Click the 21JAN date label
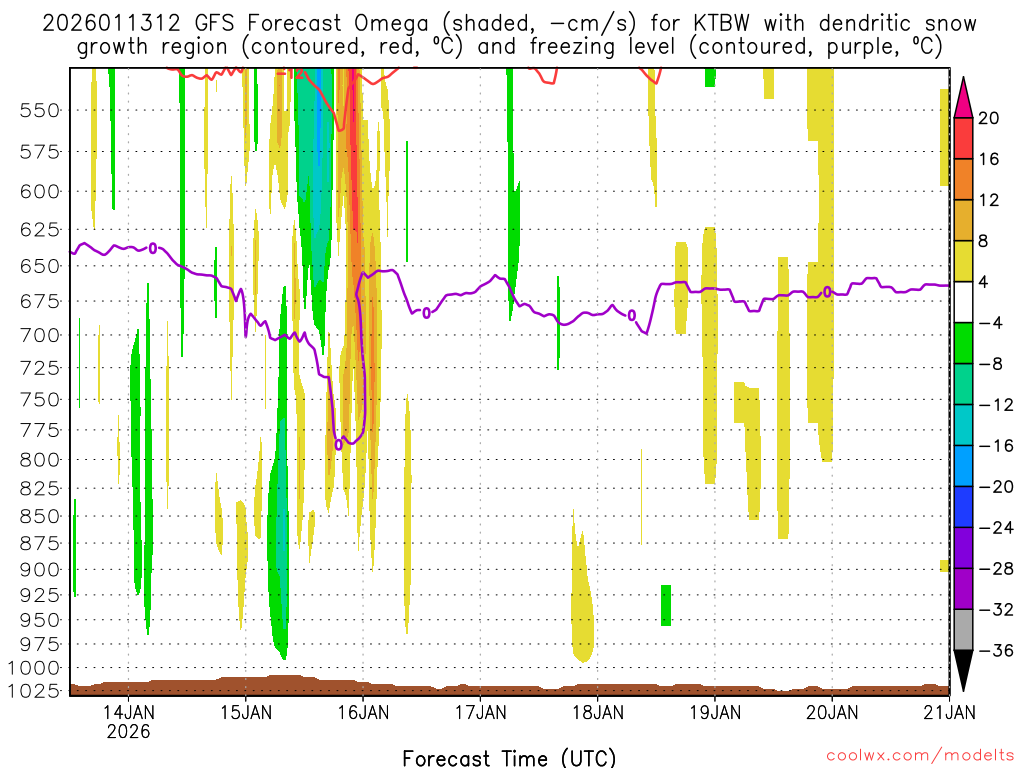 [950, 712]
